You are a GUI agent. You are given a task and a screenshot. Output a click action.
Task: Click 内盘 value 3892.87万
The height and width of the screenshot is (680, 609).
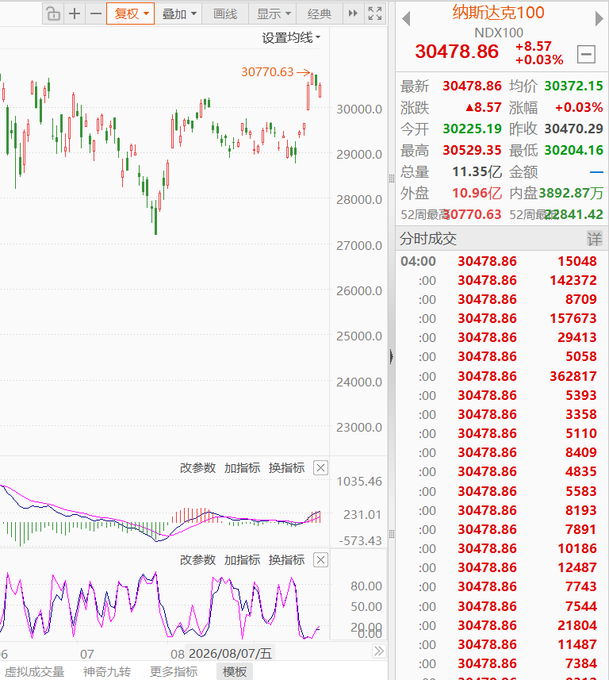[x=571, y=193]
